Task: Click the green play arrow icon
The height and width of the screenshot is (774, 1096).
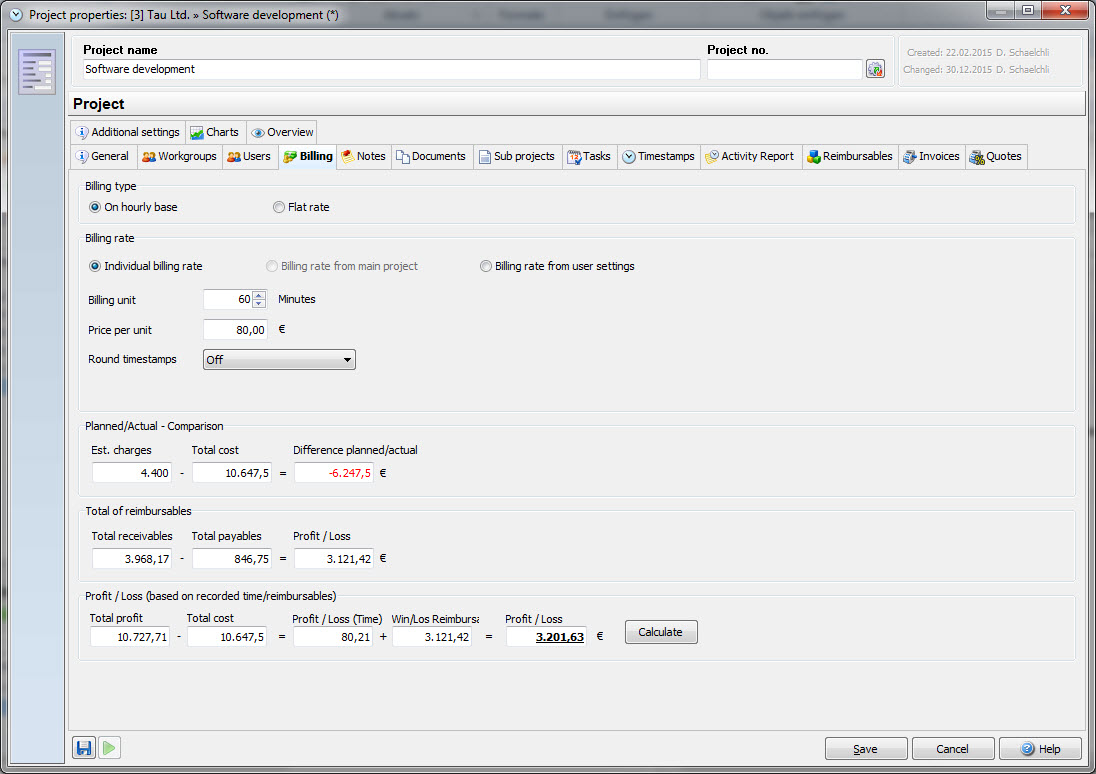Action: (x=110, y=748)
